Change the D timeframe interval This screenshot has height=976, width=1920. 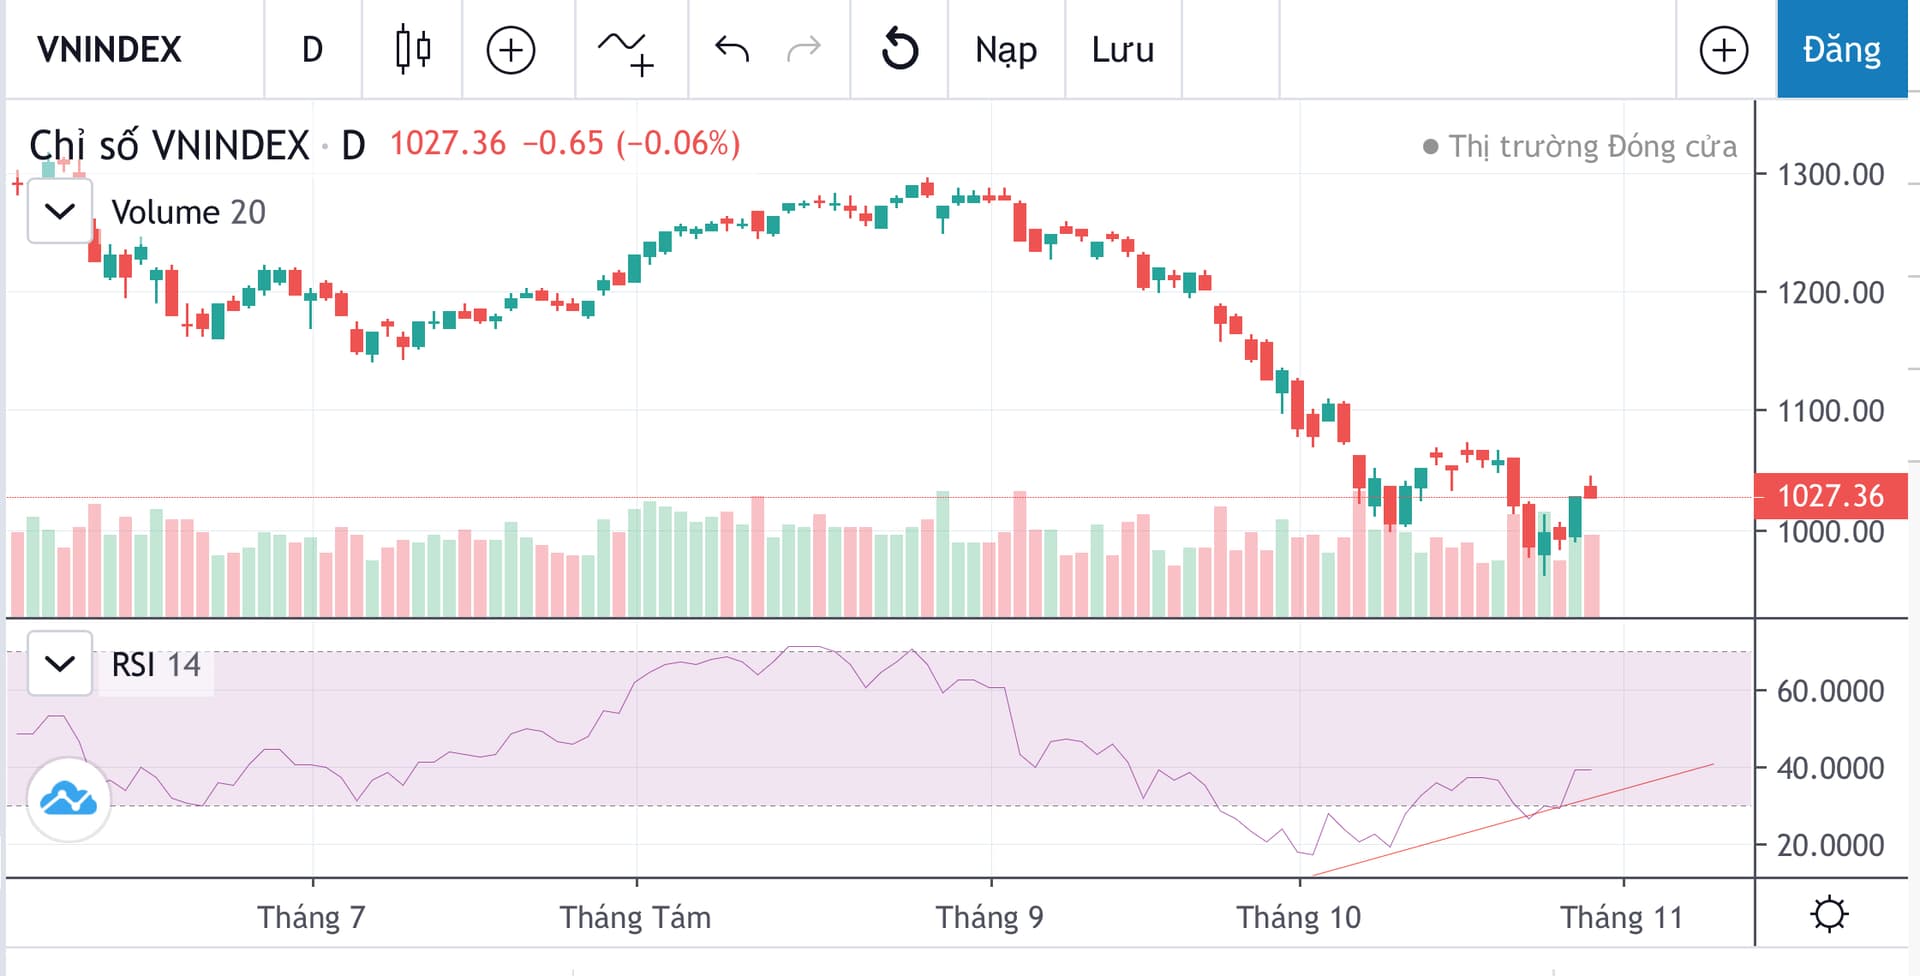pyautogui.click(x=312, y=49)
